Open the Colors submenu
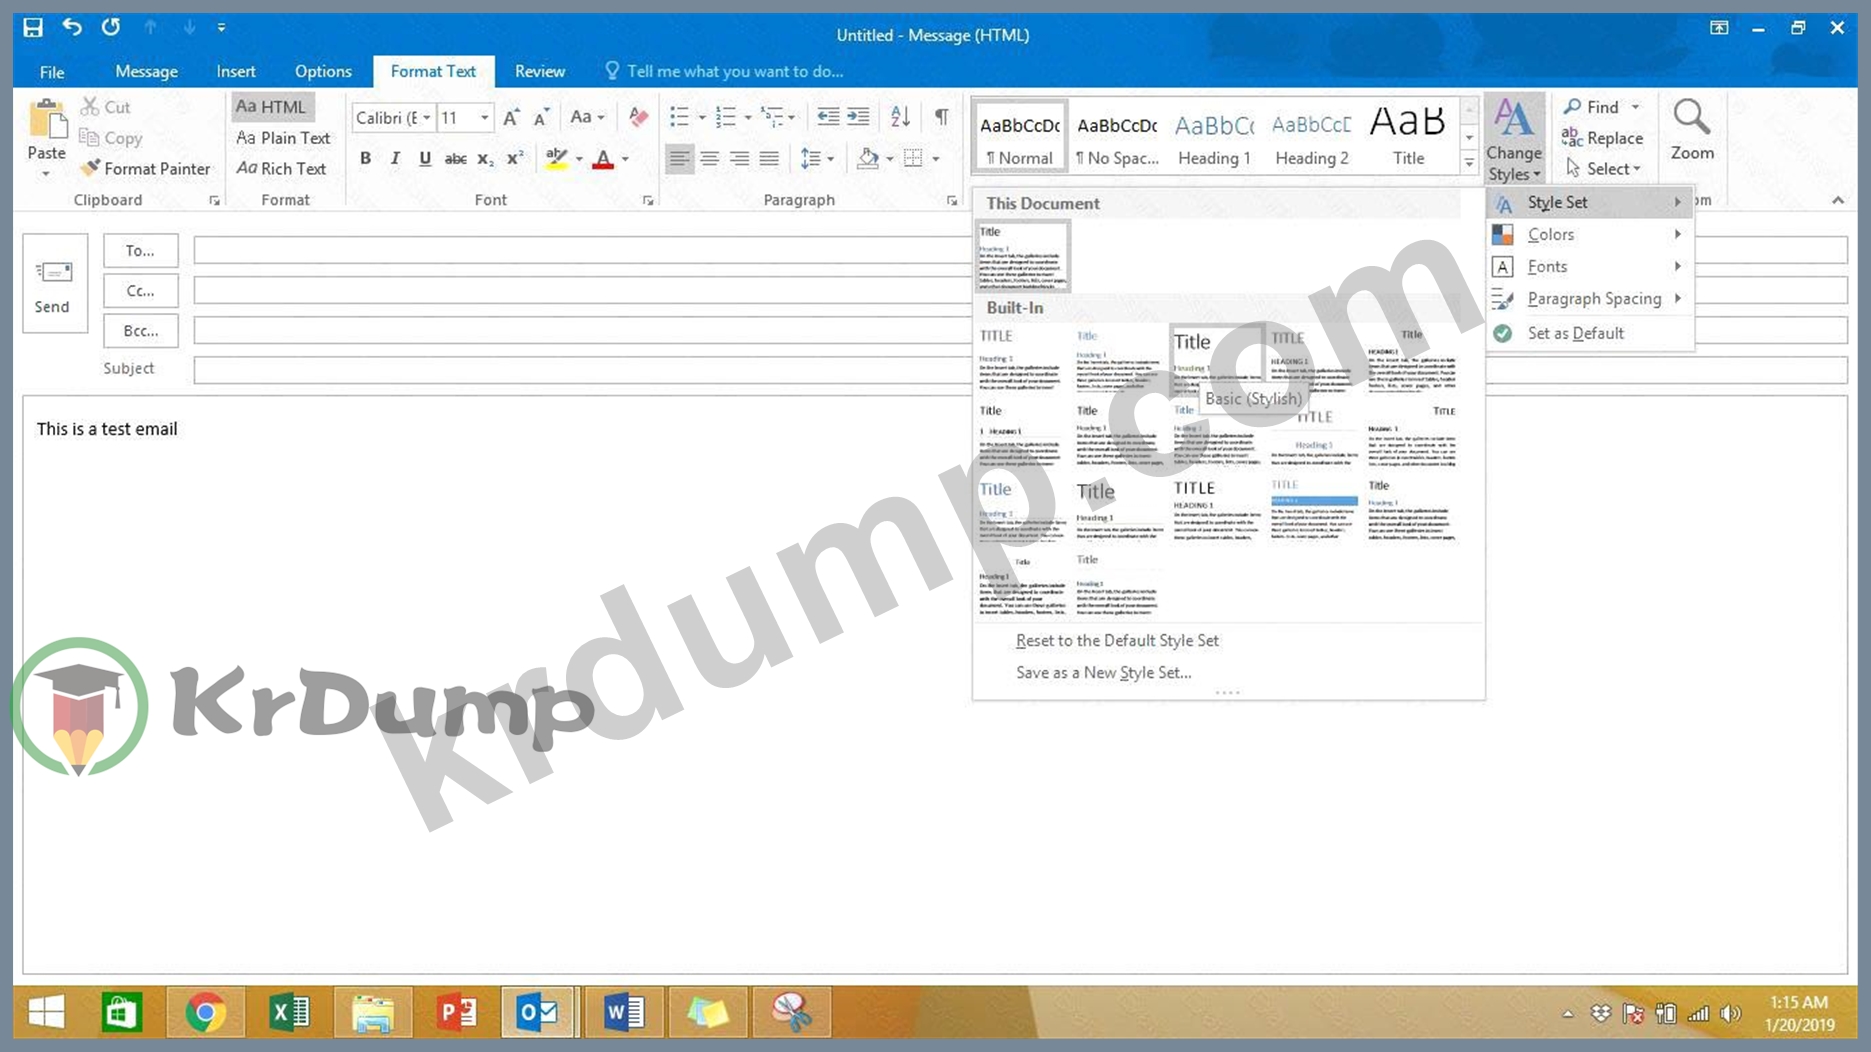The width and height of the screenshot is (1871, 1052). (1590, 234)
